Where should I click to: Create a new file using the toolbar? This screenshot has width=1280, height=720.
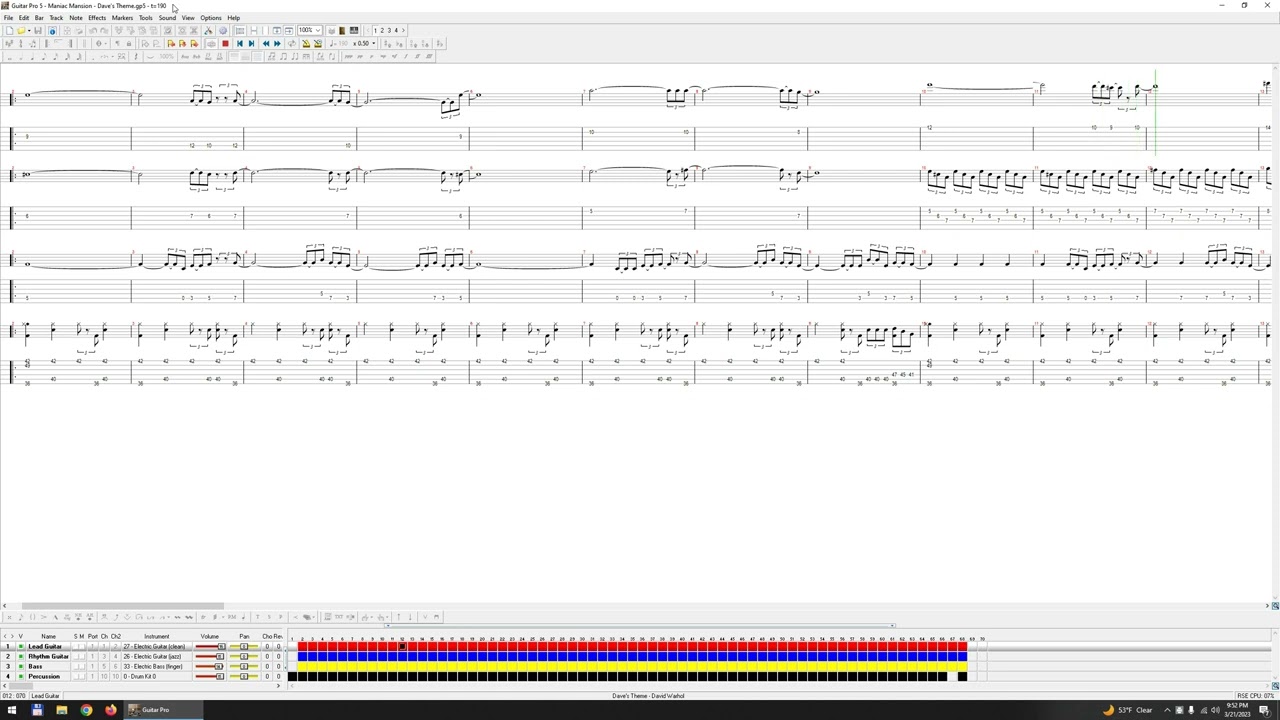coord(10,30)
